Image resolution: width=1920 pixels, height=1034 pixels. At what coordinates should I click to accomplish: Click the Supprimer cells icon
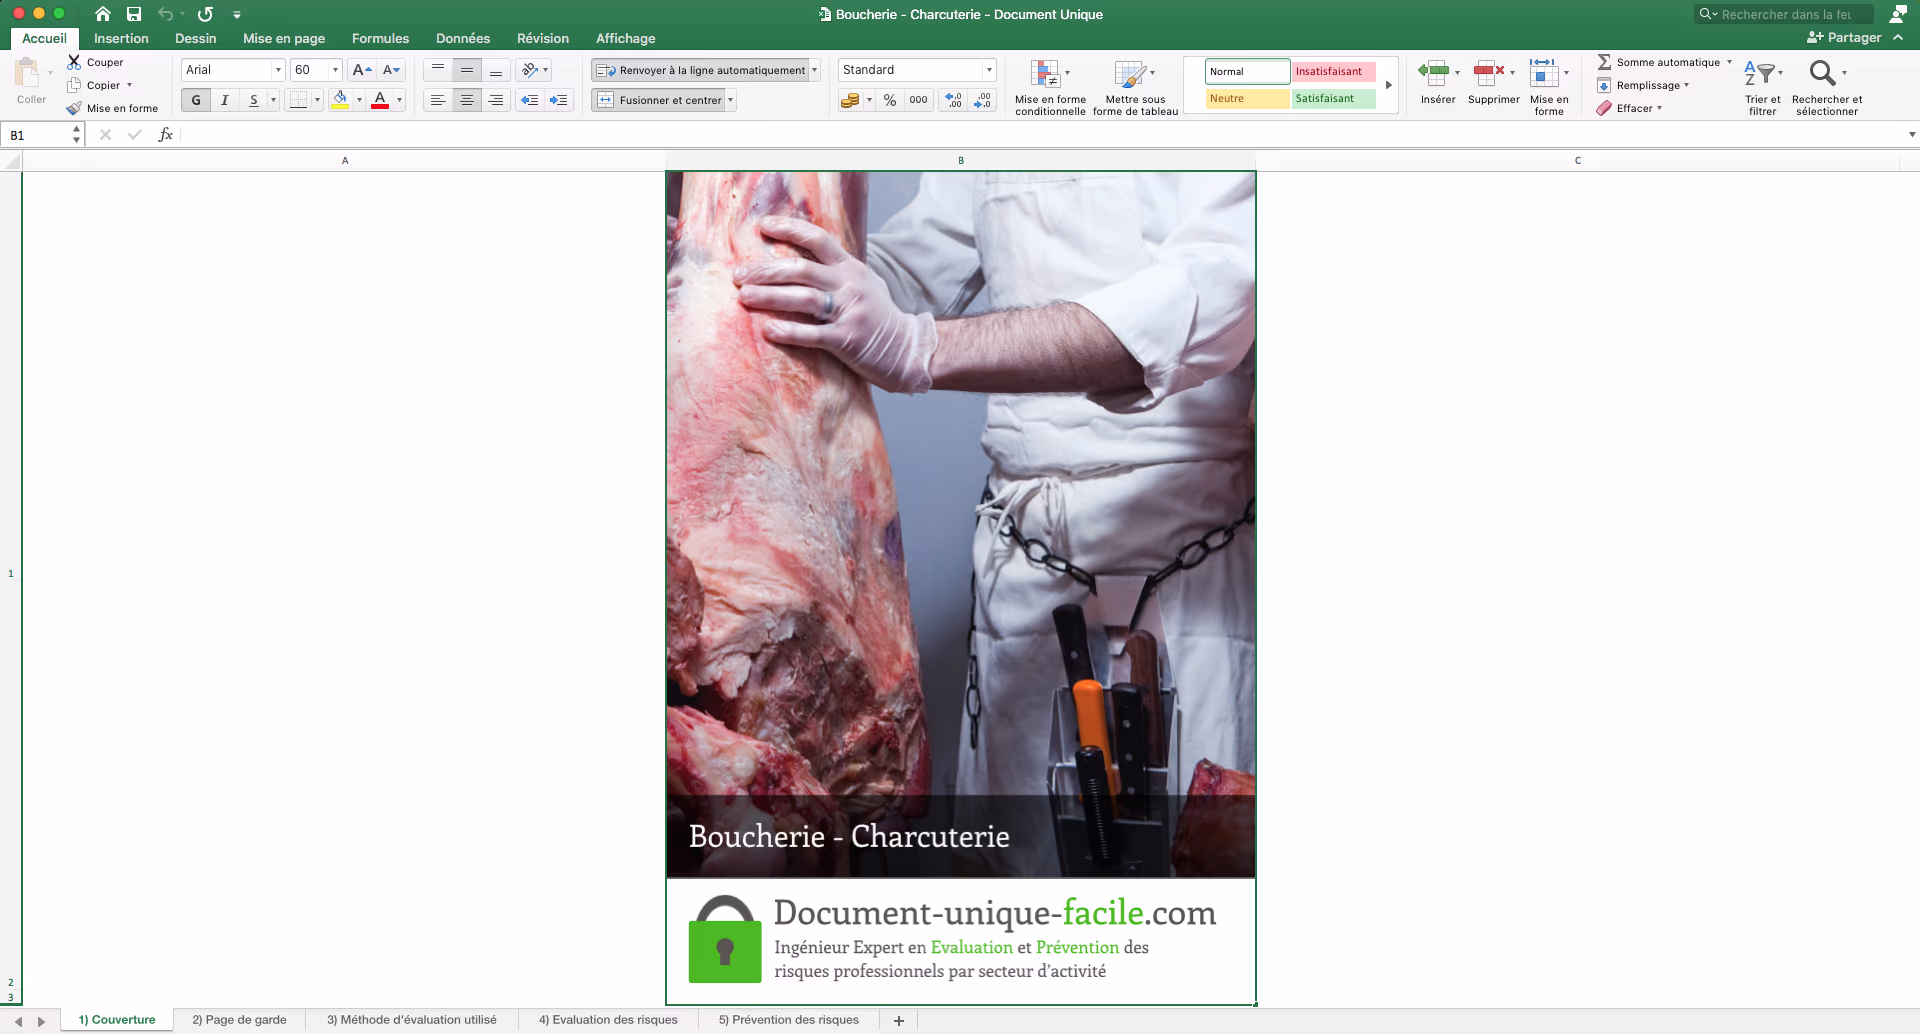[x=1490, y=72]
